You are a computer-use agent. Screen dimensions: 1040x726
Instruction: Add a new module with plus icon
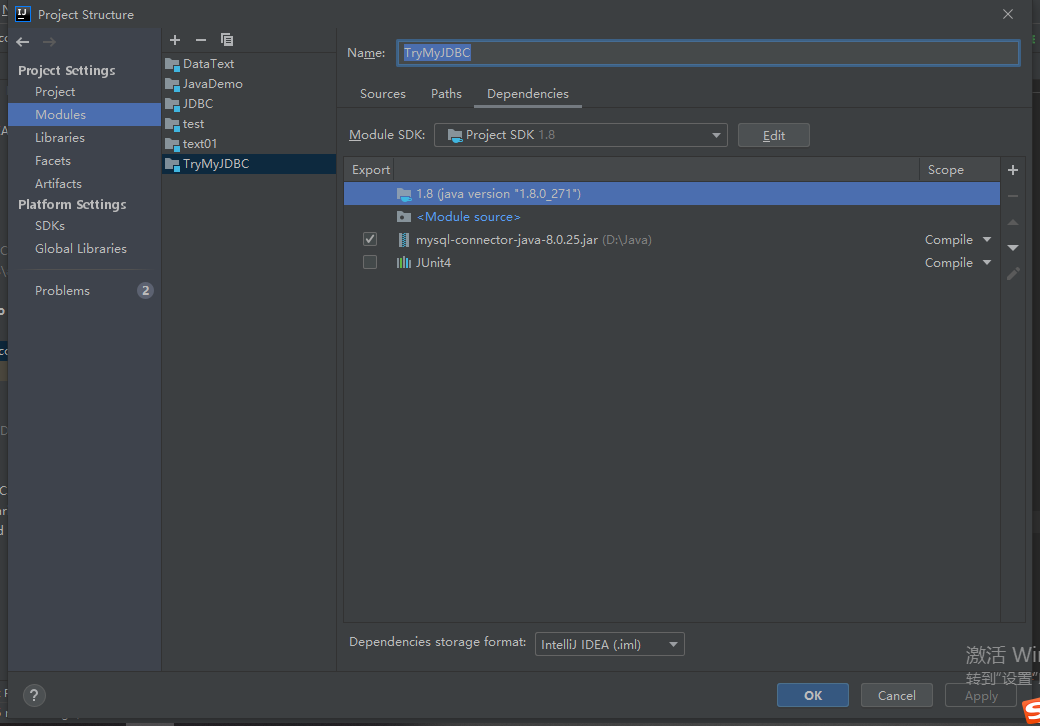point(175,40)
